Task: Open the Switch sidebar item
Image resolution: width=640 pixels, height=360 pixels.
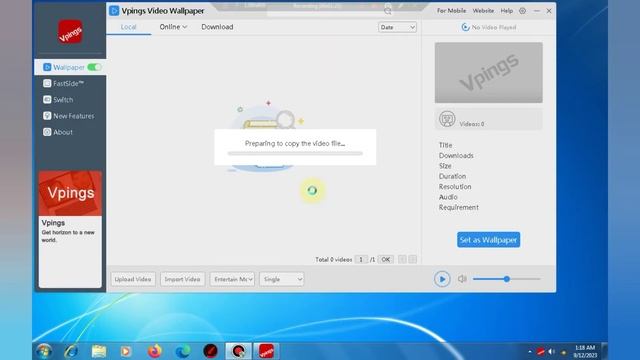Action: click(58, 100)
